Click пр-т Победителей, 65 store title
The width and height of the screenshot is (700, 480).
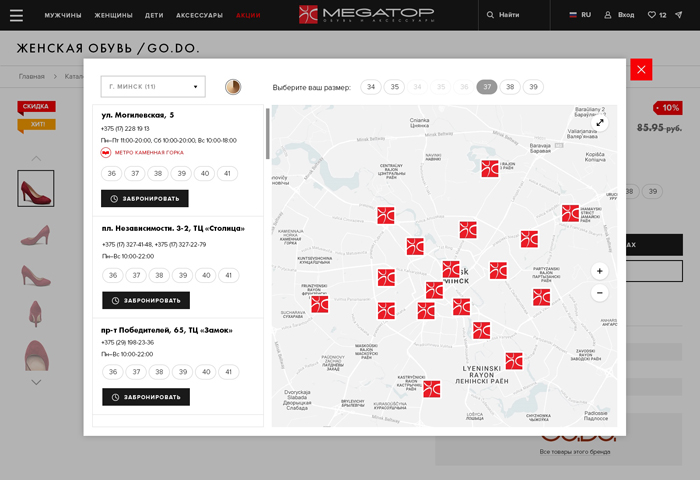[x=167, y=330]
